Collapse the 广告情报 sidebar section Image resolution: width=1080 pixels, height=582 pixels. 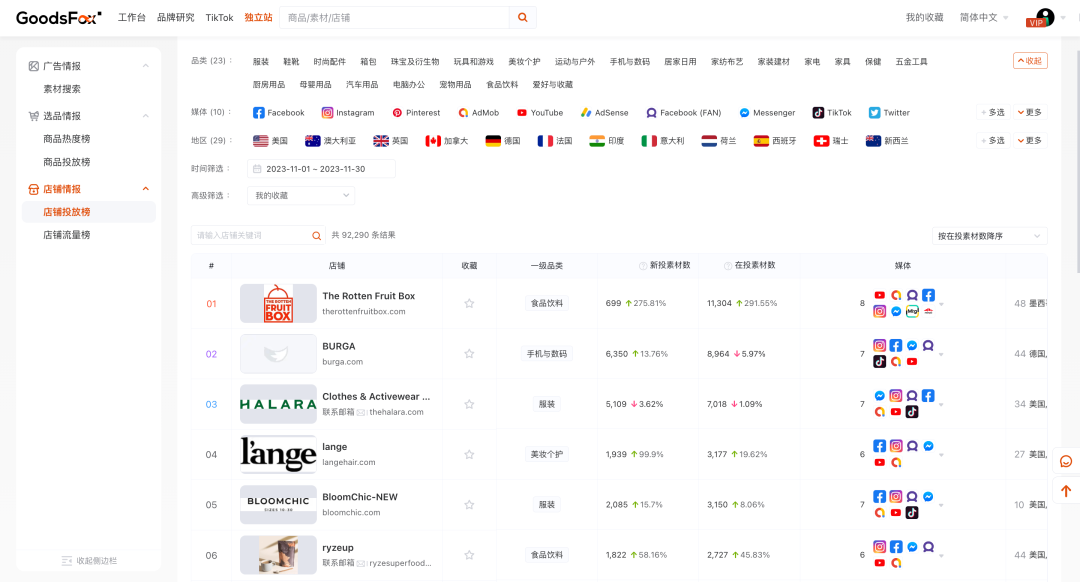(145, 66)
